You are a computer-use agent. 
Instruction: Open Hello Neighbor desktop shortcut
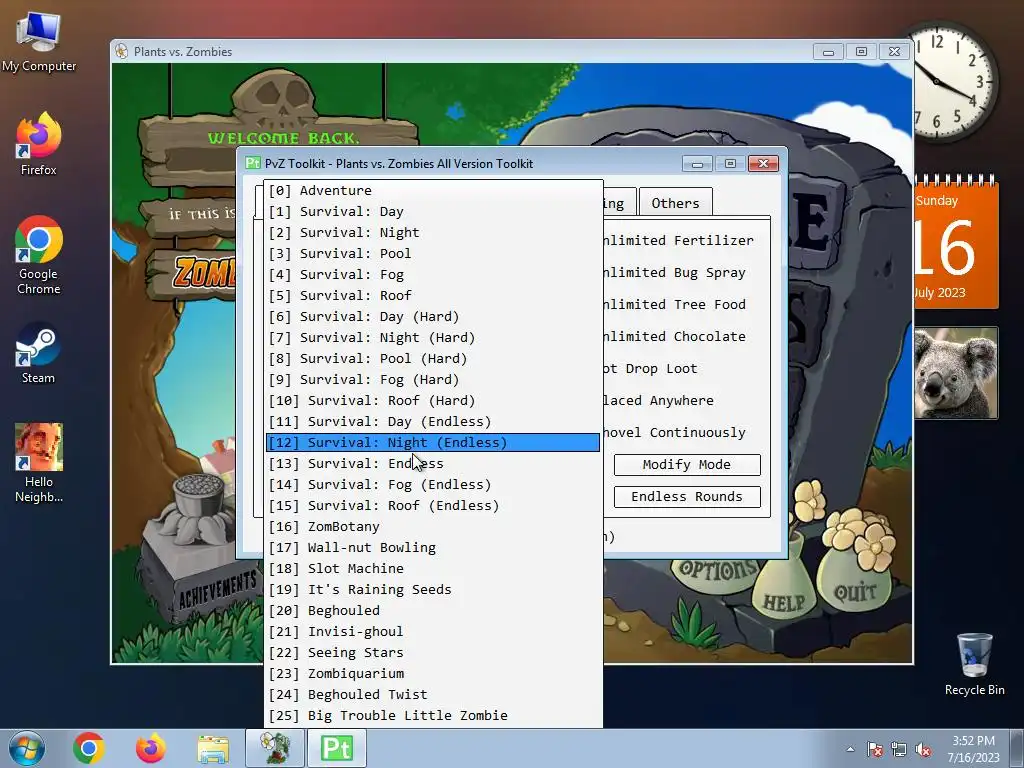[x=39, y=462]
